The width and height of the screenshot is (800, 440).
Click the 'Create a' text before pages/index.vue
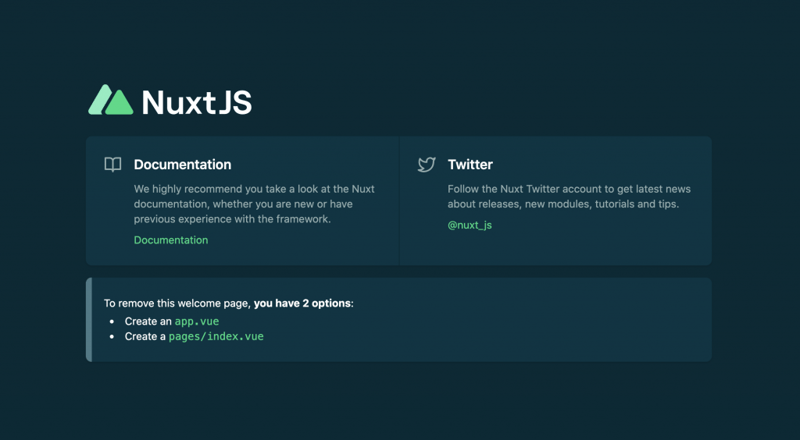coord(145,337)
